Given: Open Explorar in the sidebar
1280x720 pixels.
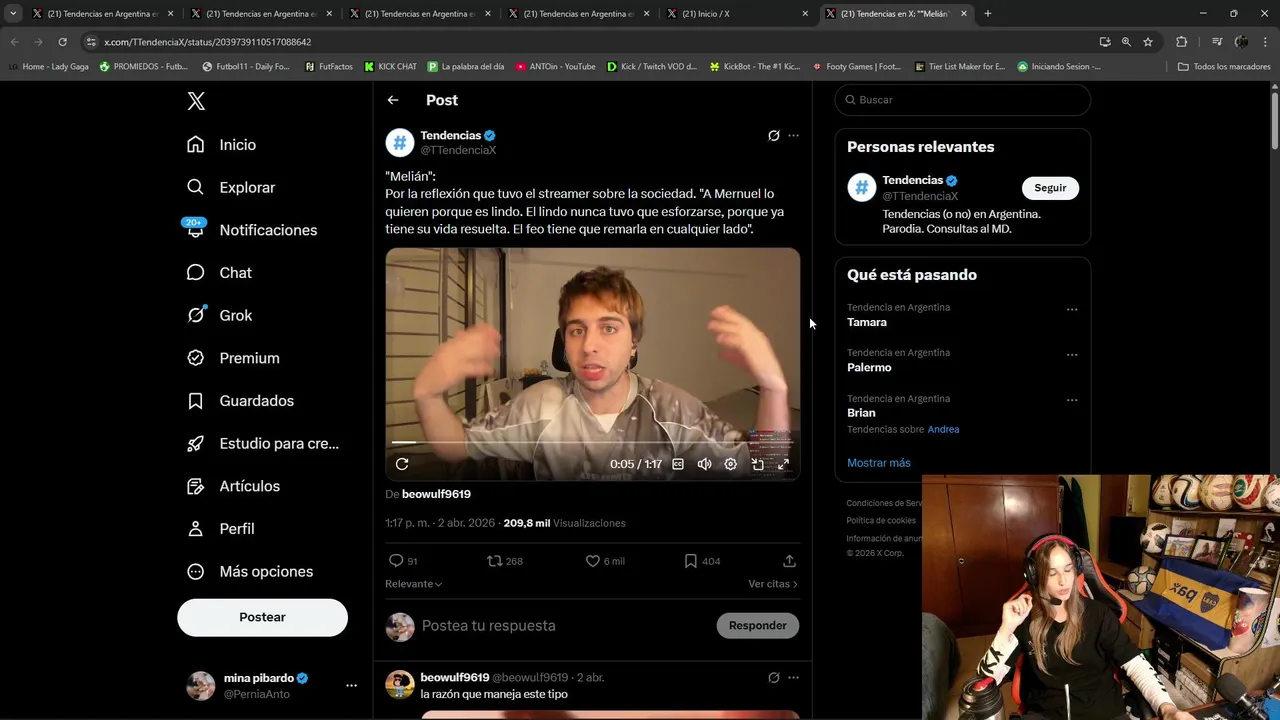Looking at the screenshot, I should [230, 187].
